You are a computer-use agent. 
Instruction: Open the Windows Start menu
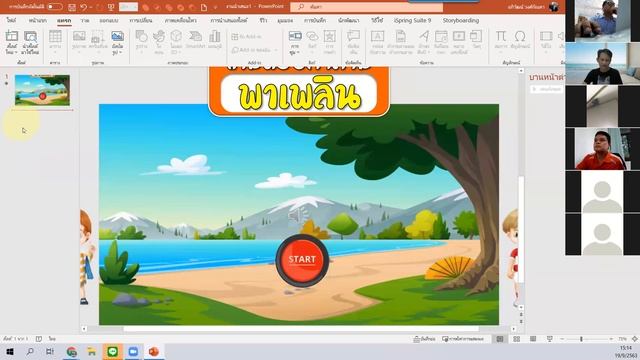click(10, 351)
